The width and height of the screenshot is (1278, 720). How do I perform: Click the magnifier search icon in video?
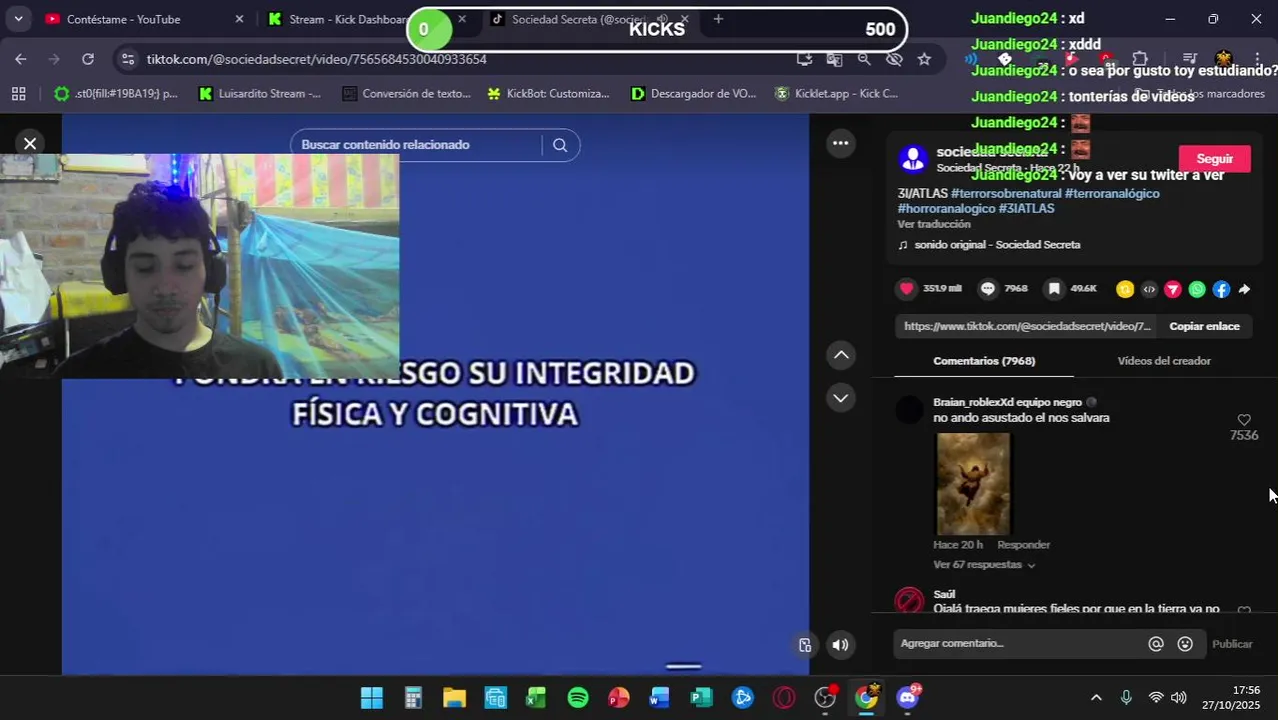coord(560,145)
